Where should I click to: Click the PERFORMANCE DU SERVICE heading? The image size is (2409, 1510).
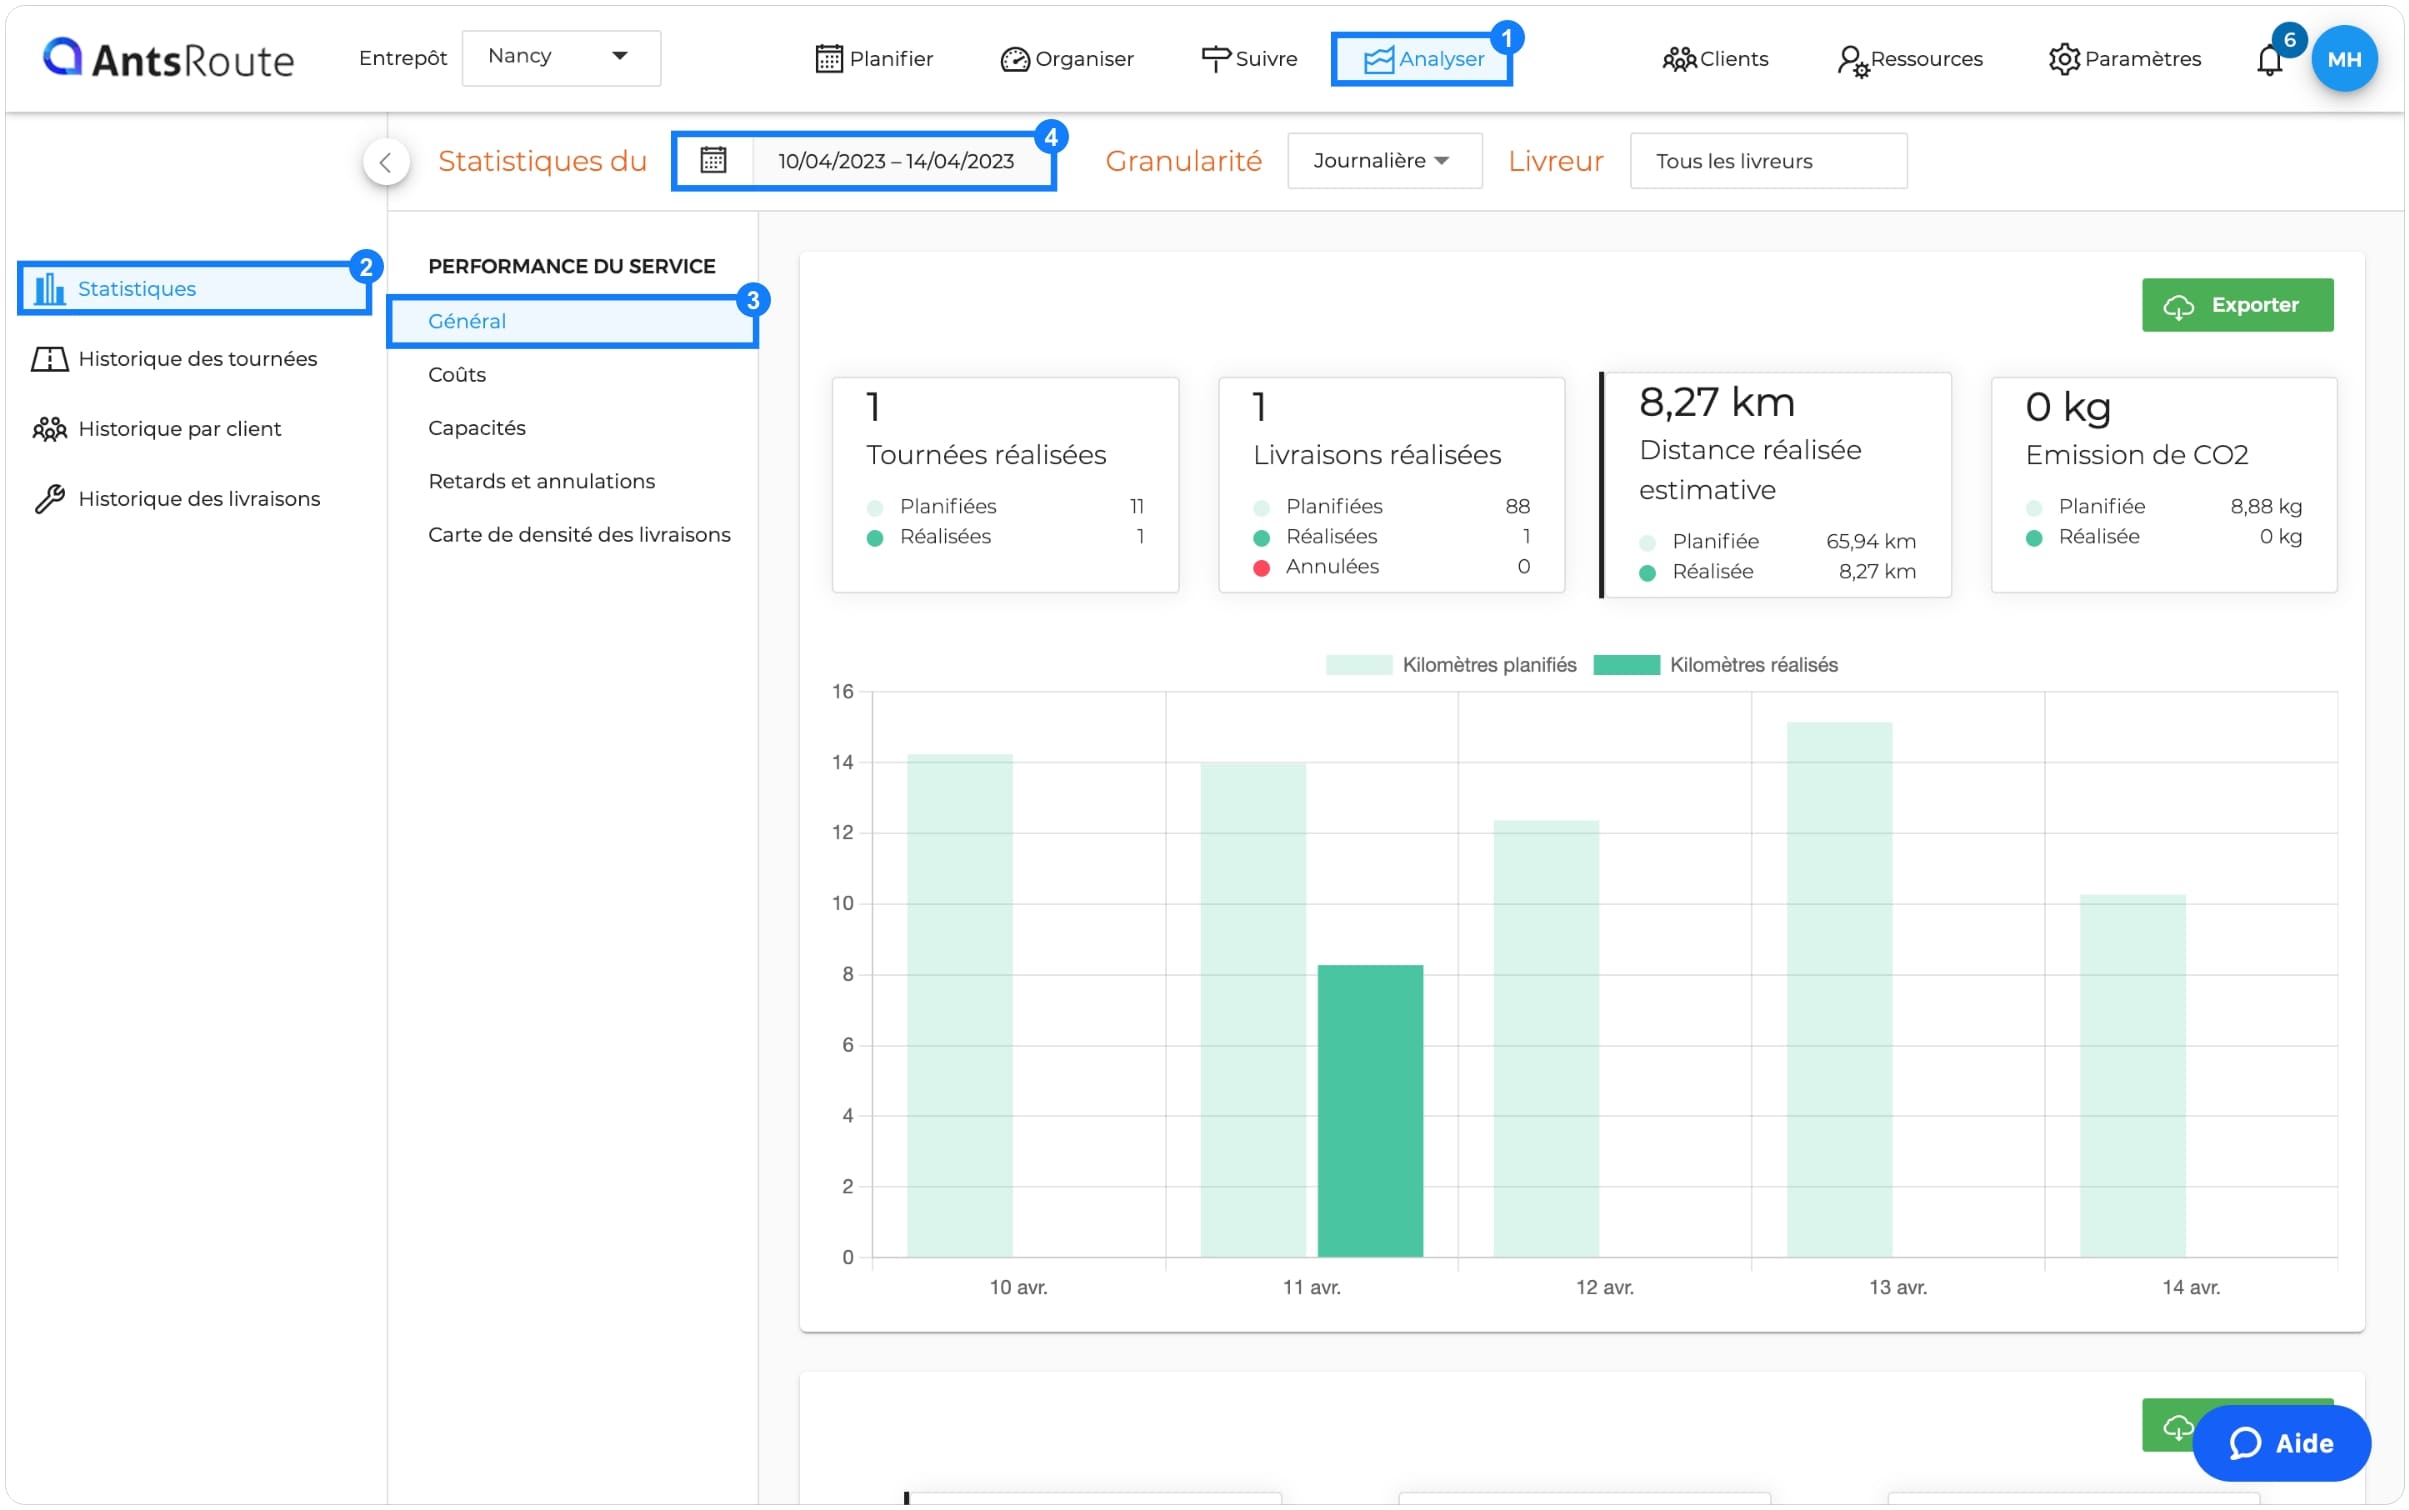coord(571,266)
